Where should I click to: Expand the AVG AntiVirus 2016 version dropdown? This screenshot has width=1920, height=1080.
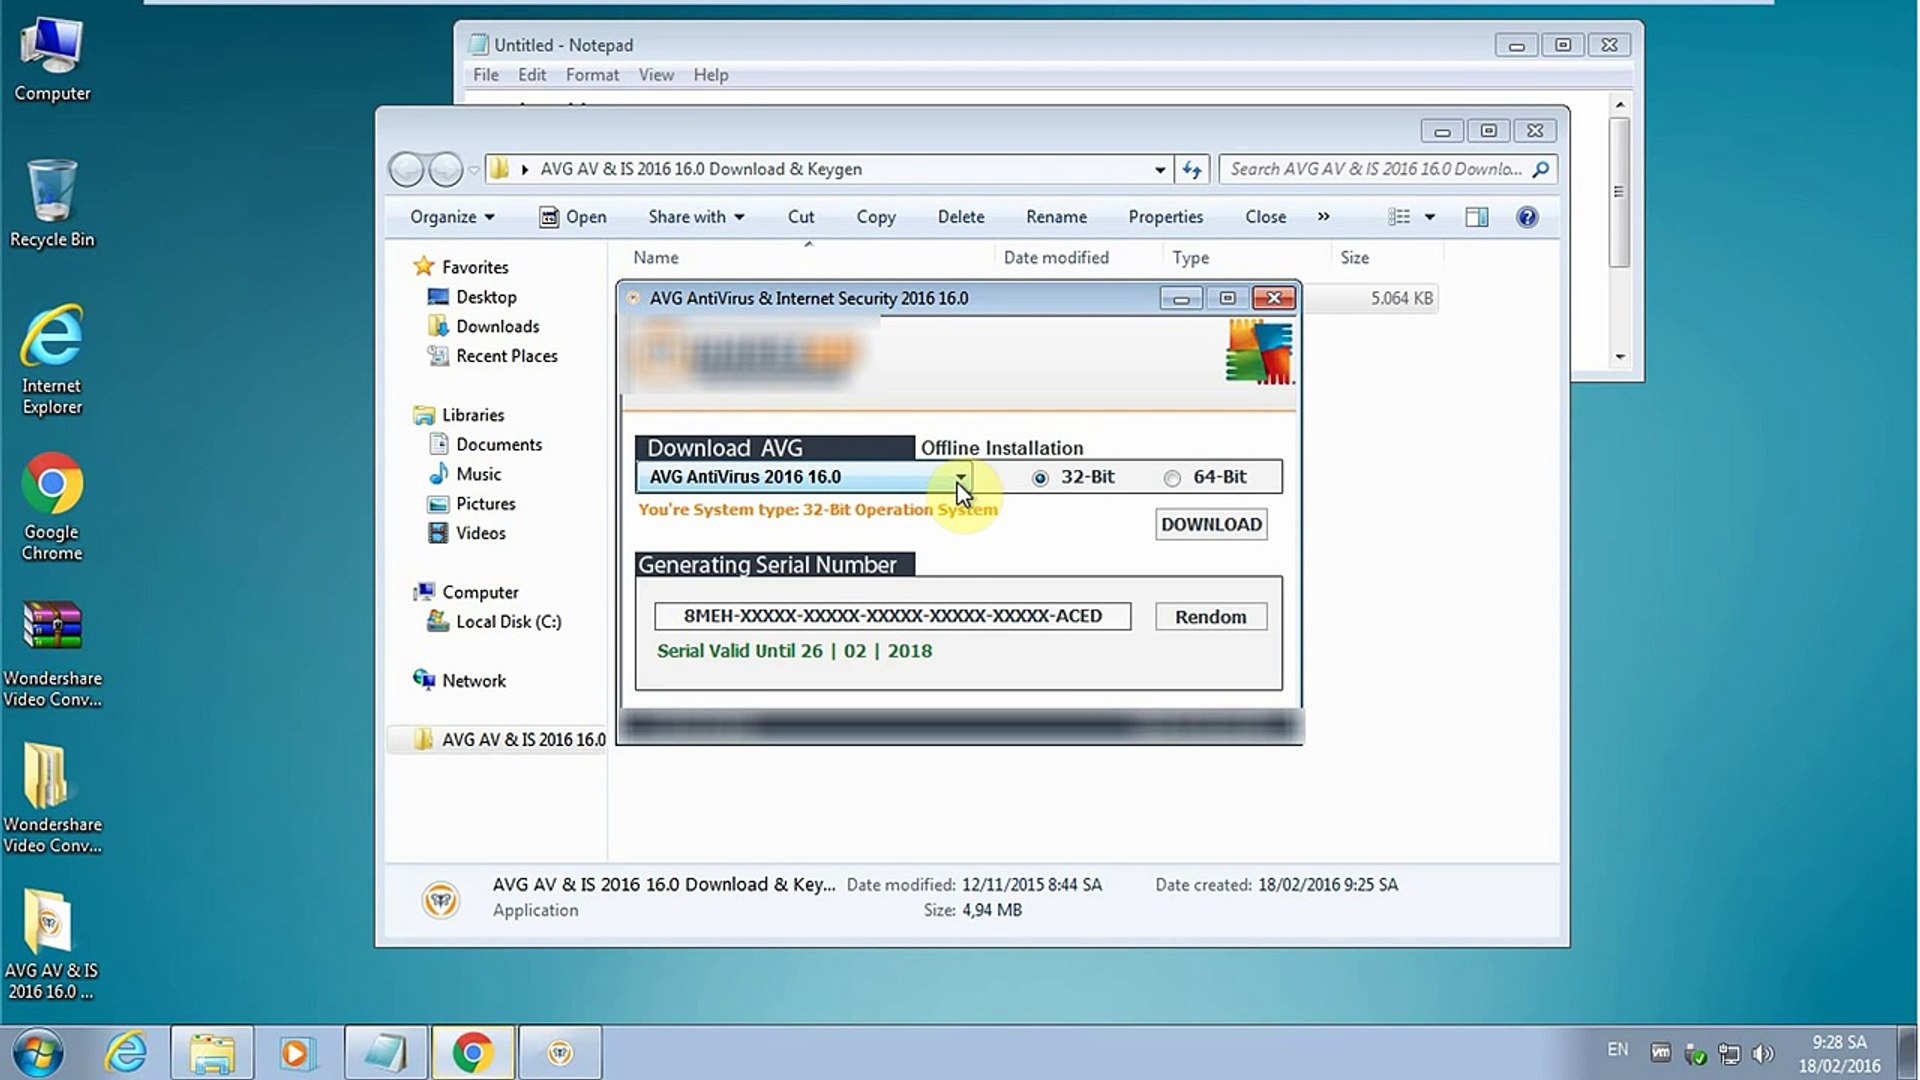[960, 477]
